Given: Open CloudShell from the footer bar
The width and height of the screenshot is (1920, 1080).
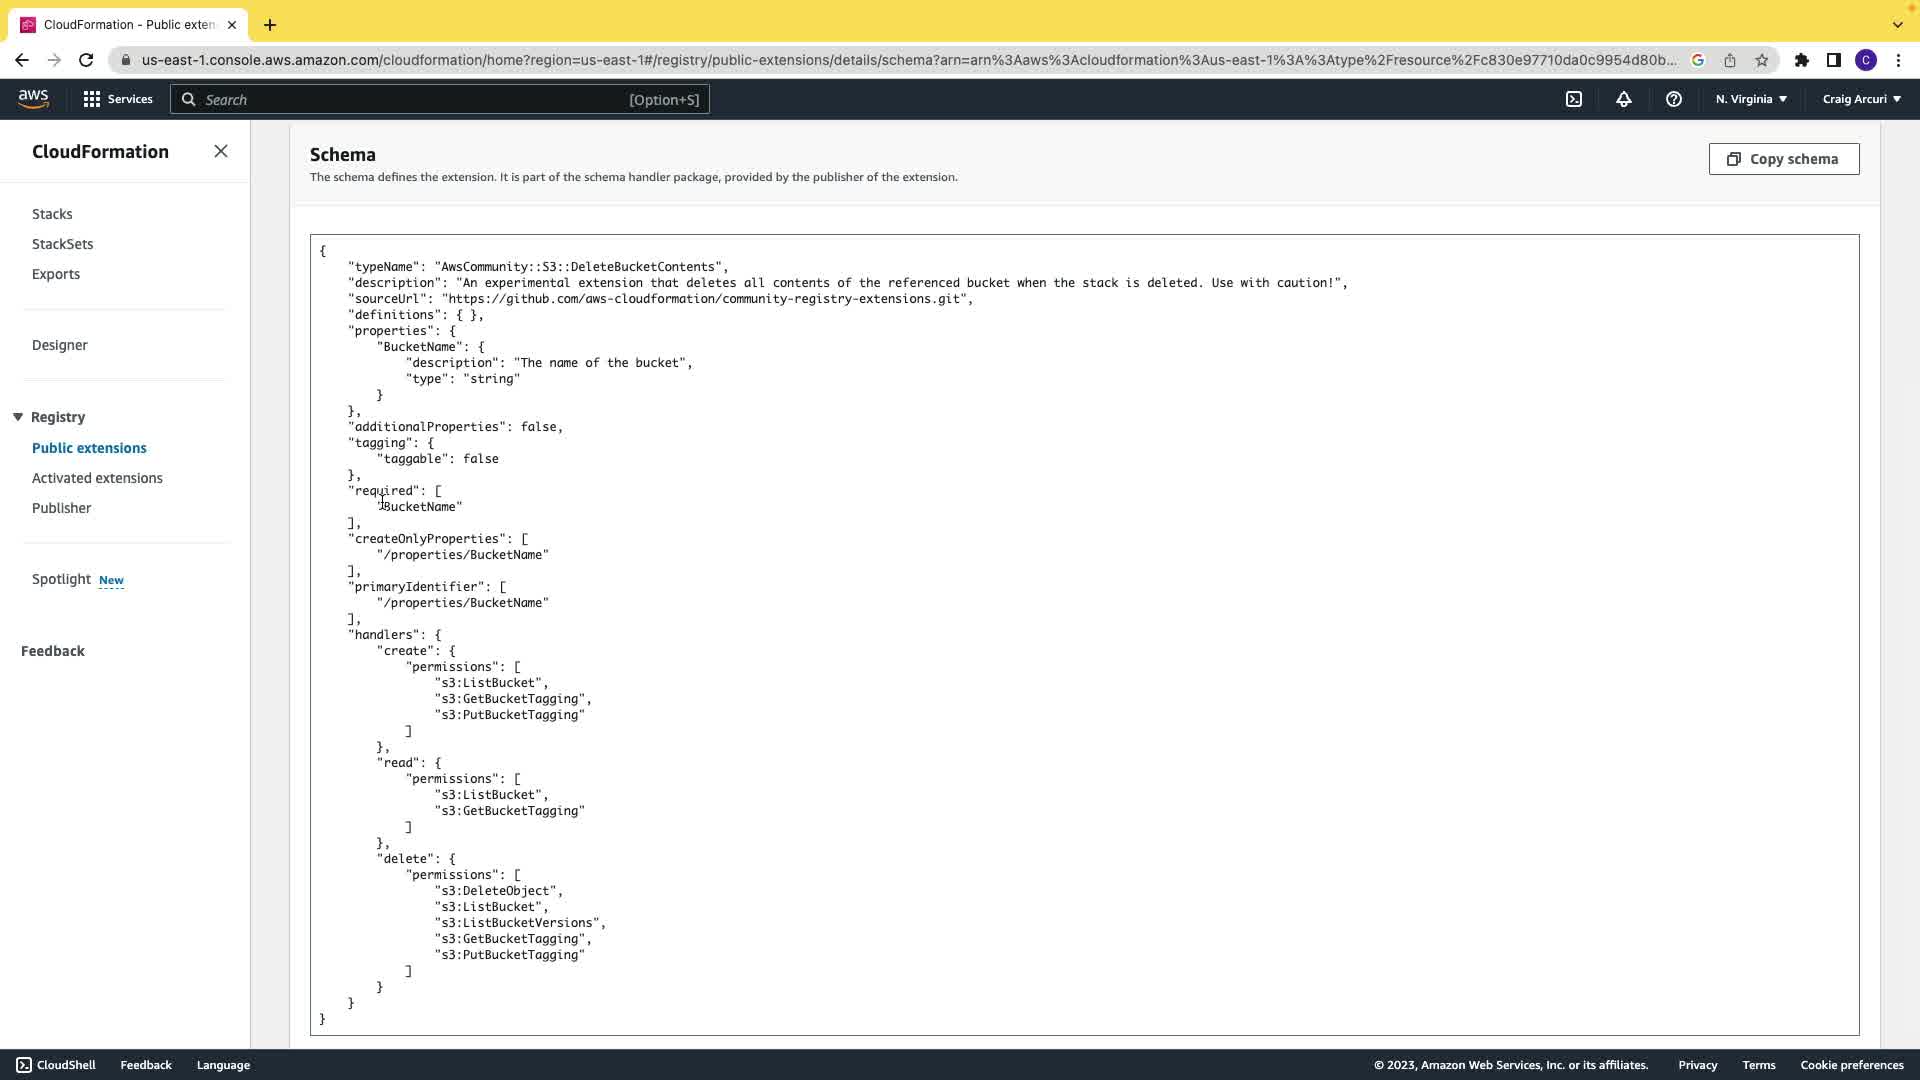Looking at the screenshot, I should pos(56,1065).
